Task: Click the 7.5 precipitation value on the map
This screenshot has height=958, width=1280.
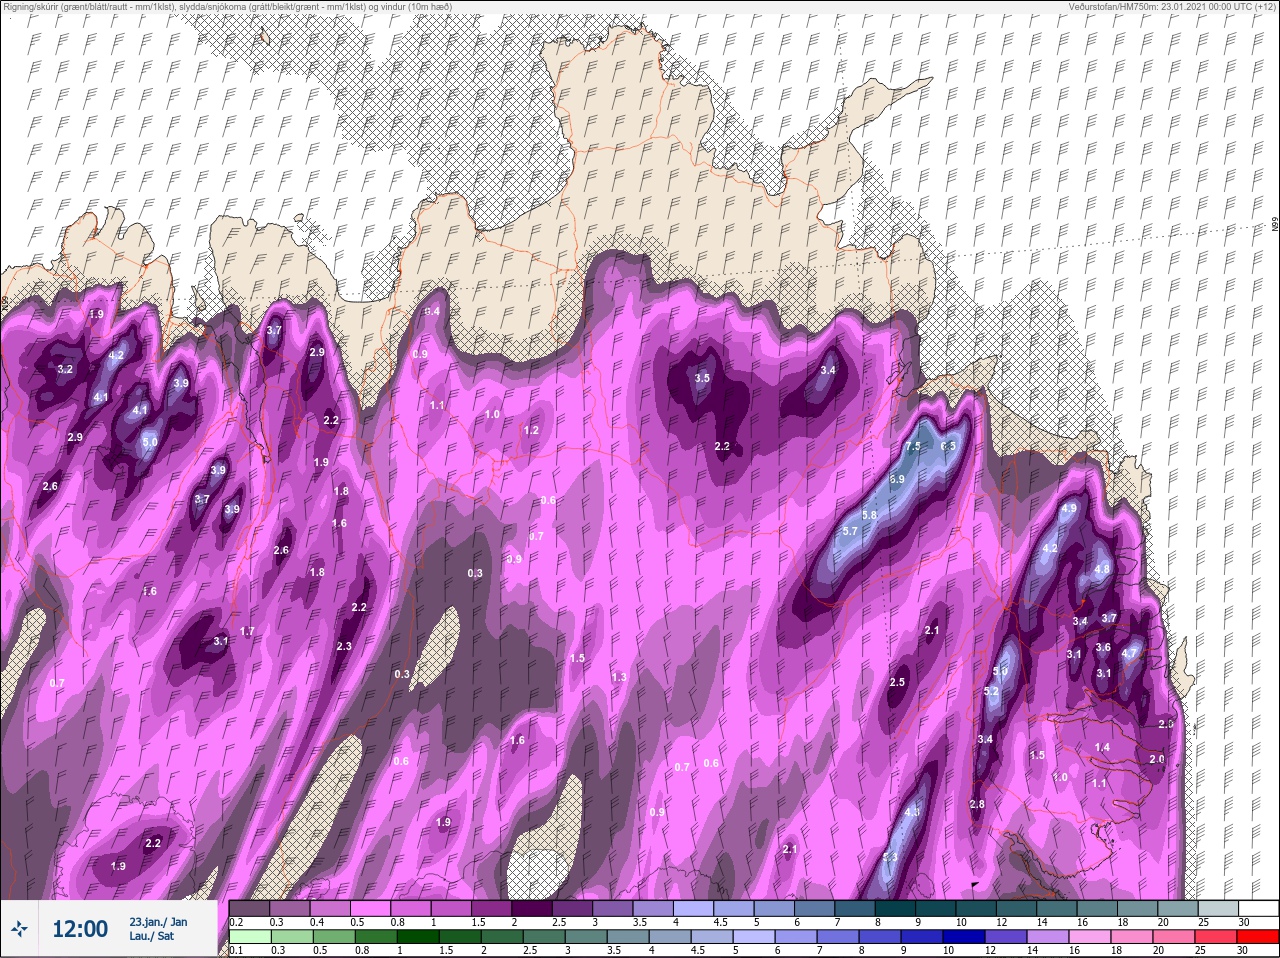Action: (912, 446)
